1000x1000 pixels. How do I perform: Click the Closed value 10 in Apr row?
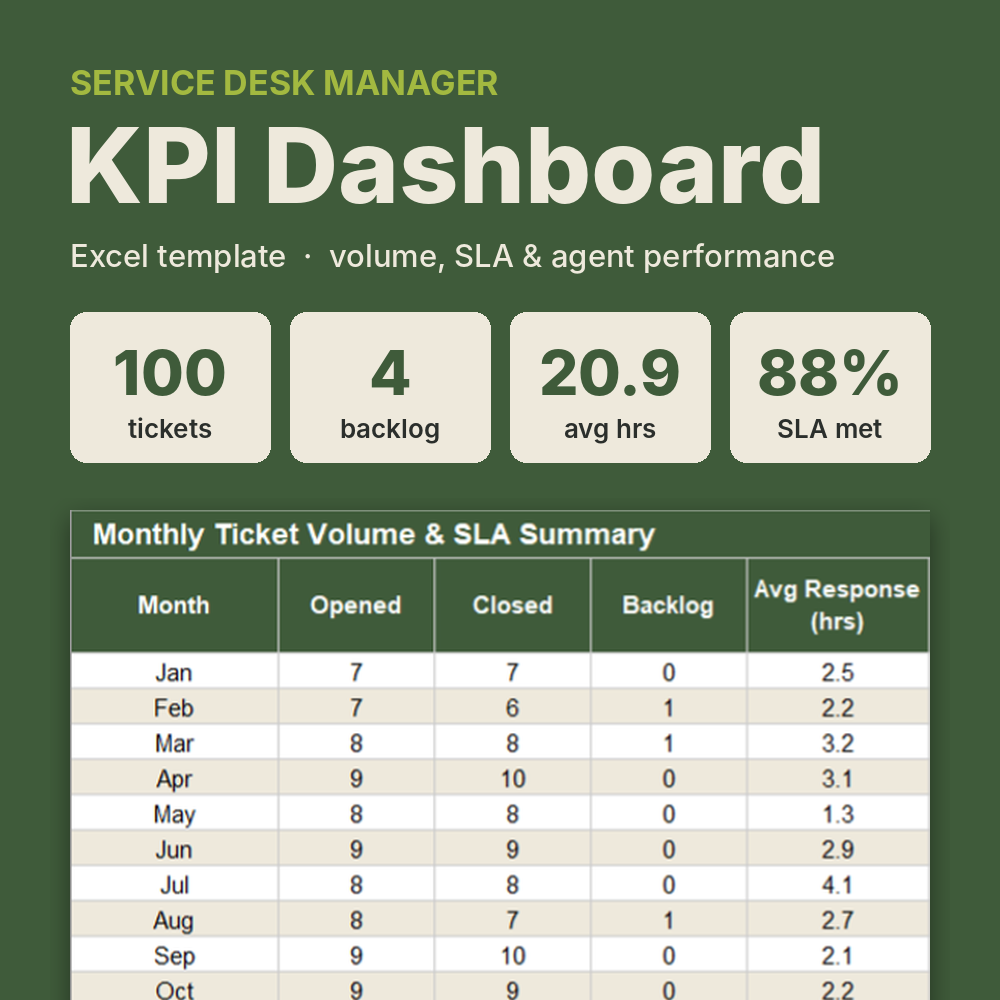click(512, 779)
